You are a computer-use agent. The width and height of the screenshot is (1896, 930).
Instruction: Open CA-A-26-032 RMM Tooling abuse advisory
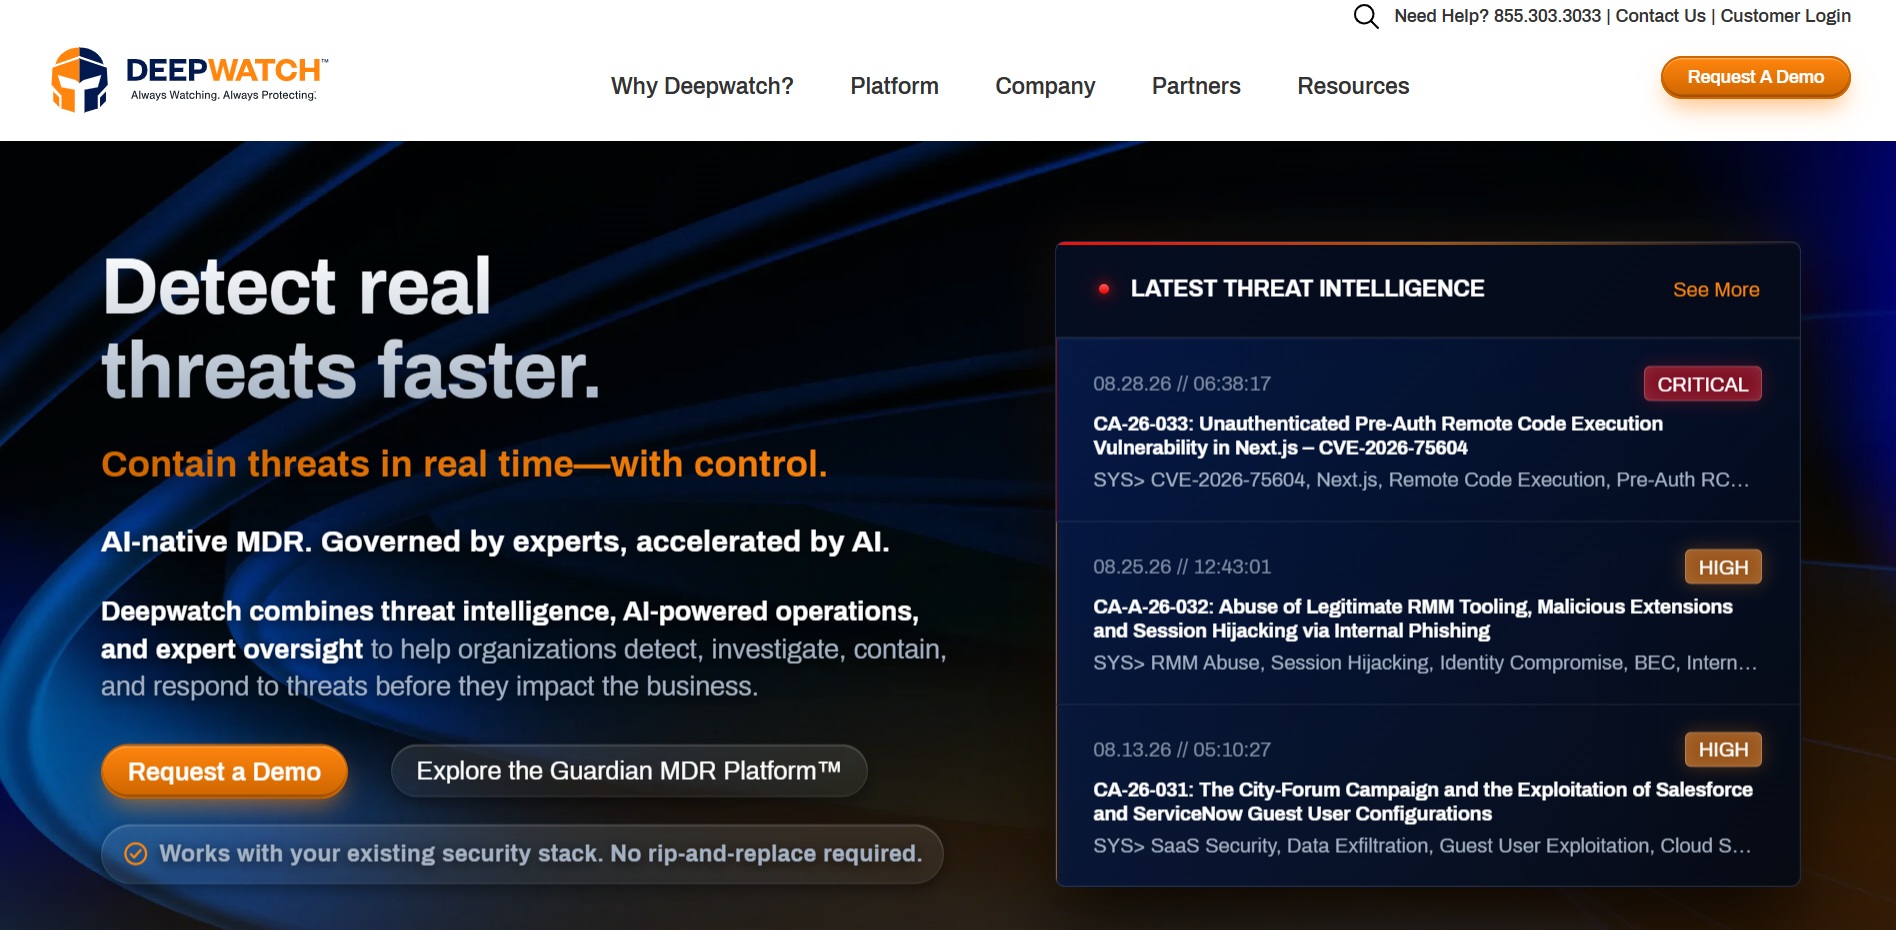point(1412,618)
